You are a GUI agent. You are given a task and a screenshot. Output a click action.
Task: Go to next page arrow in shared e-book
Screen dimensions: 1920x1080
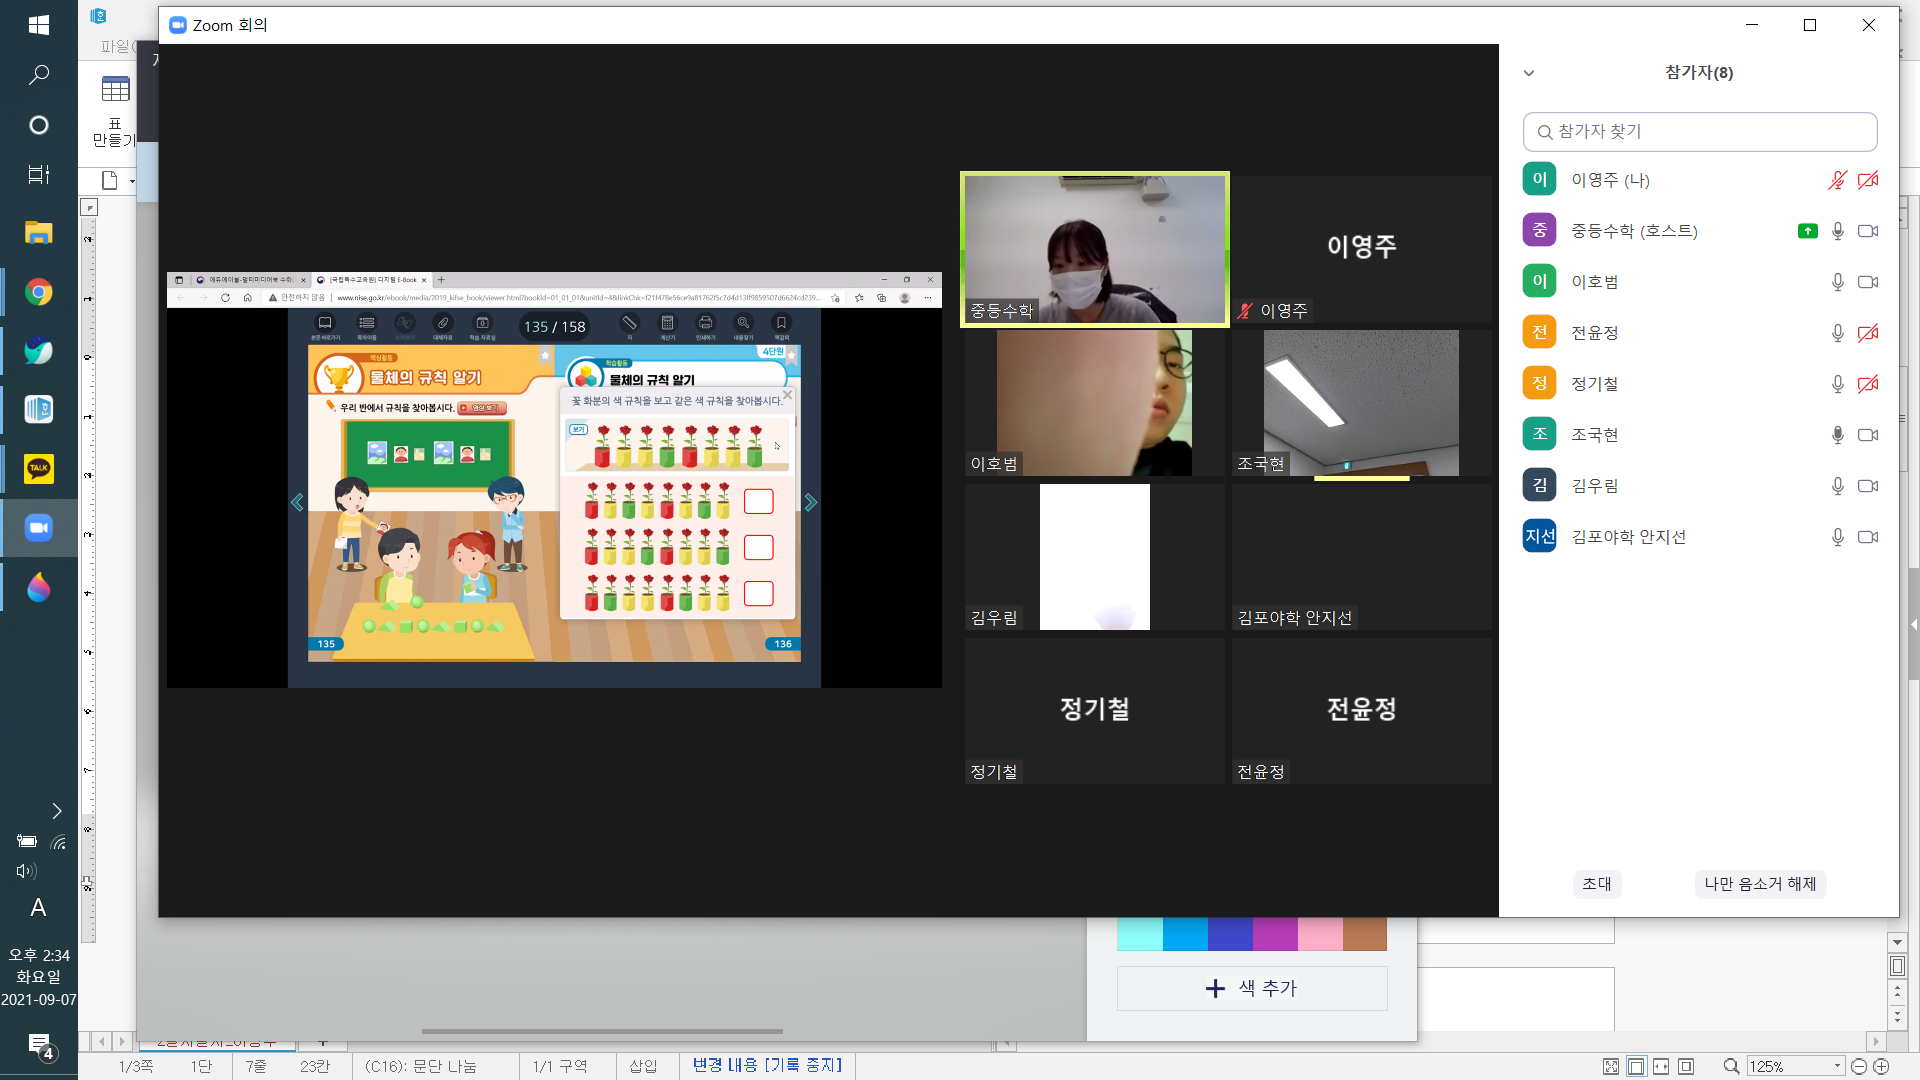coord(810,503)
